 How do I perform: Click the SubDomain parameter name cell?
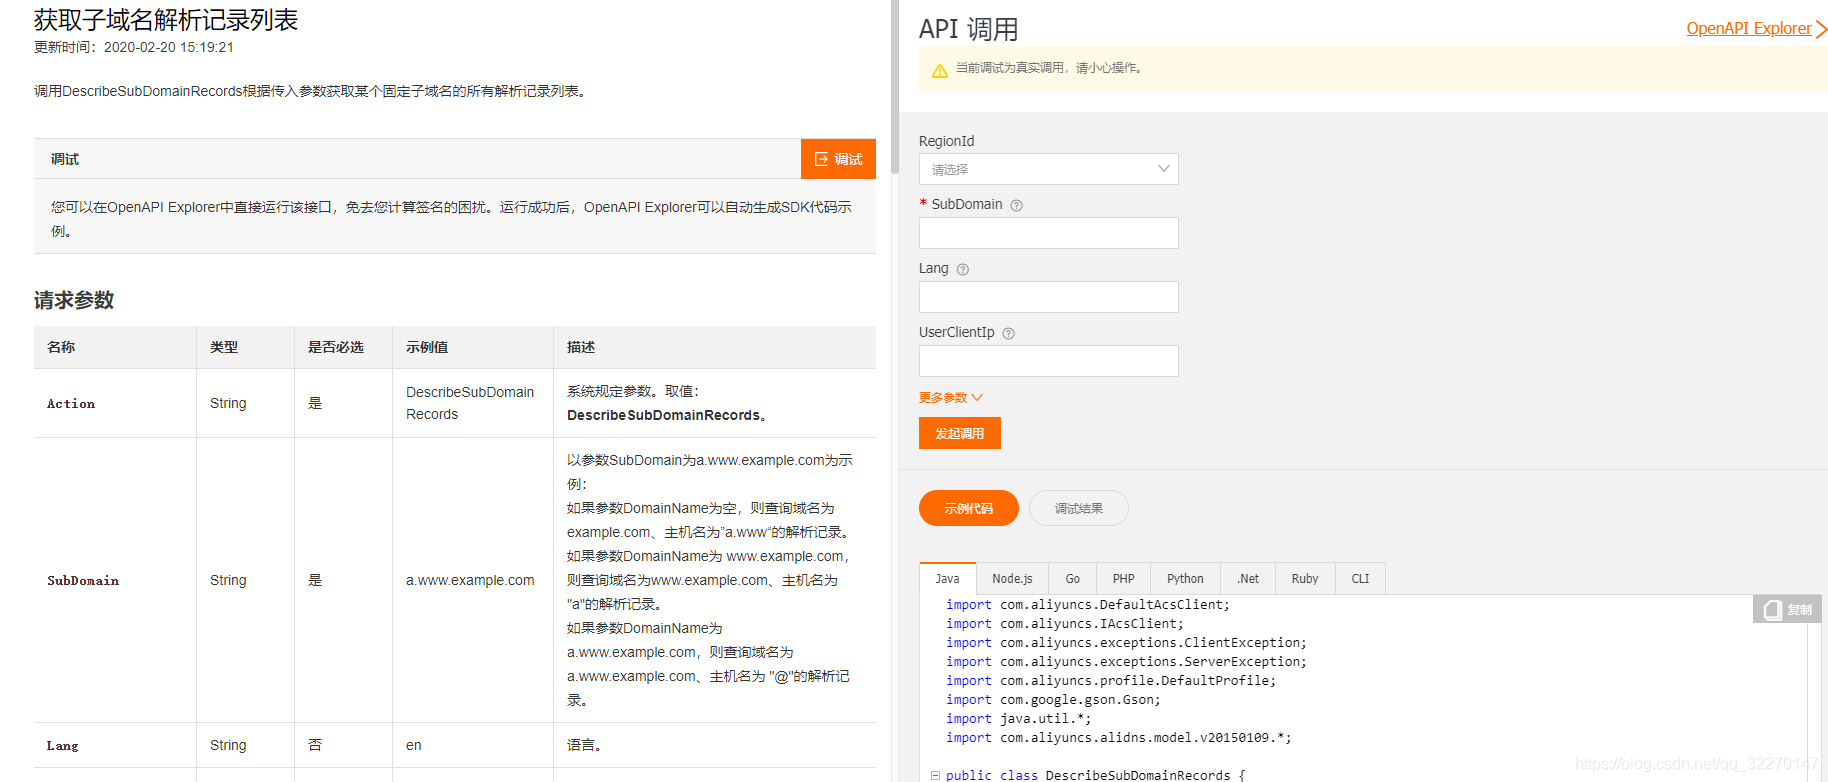point(115,580)
